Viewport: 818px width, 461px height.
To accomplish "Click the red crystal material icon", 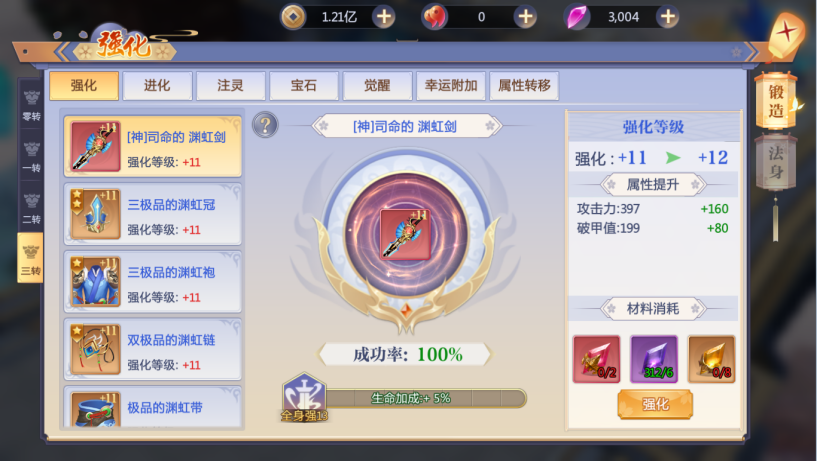I will click(596, 359).
